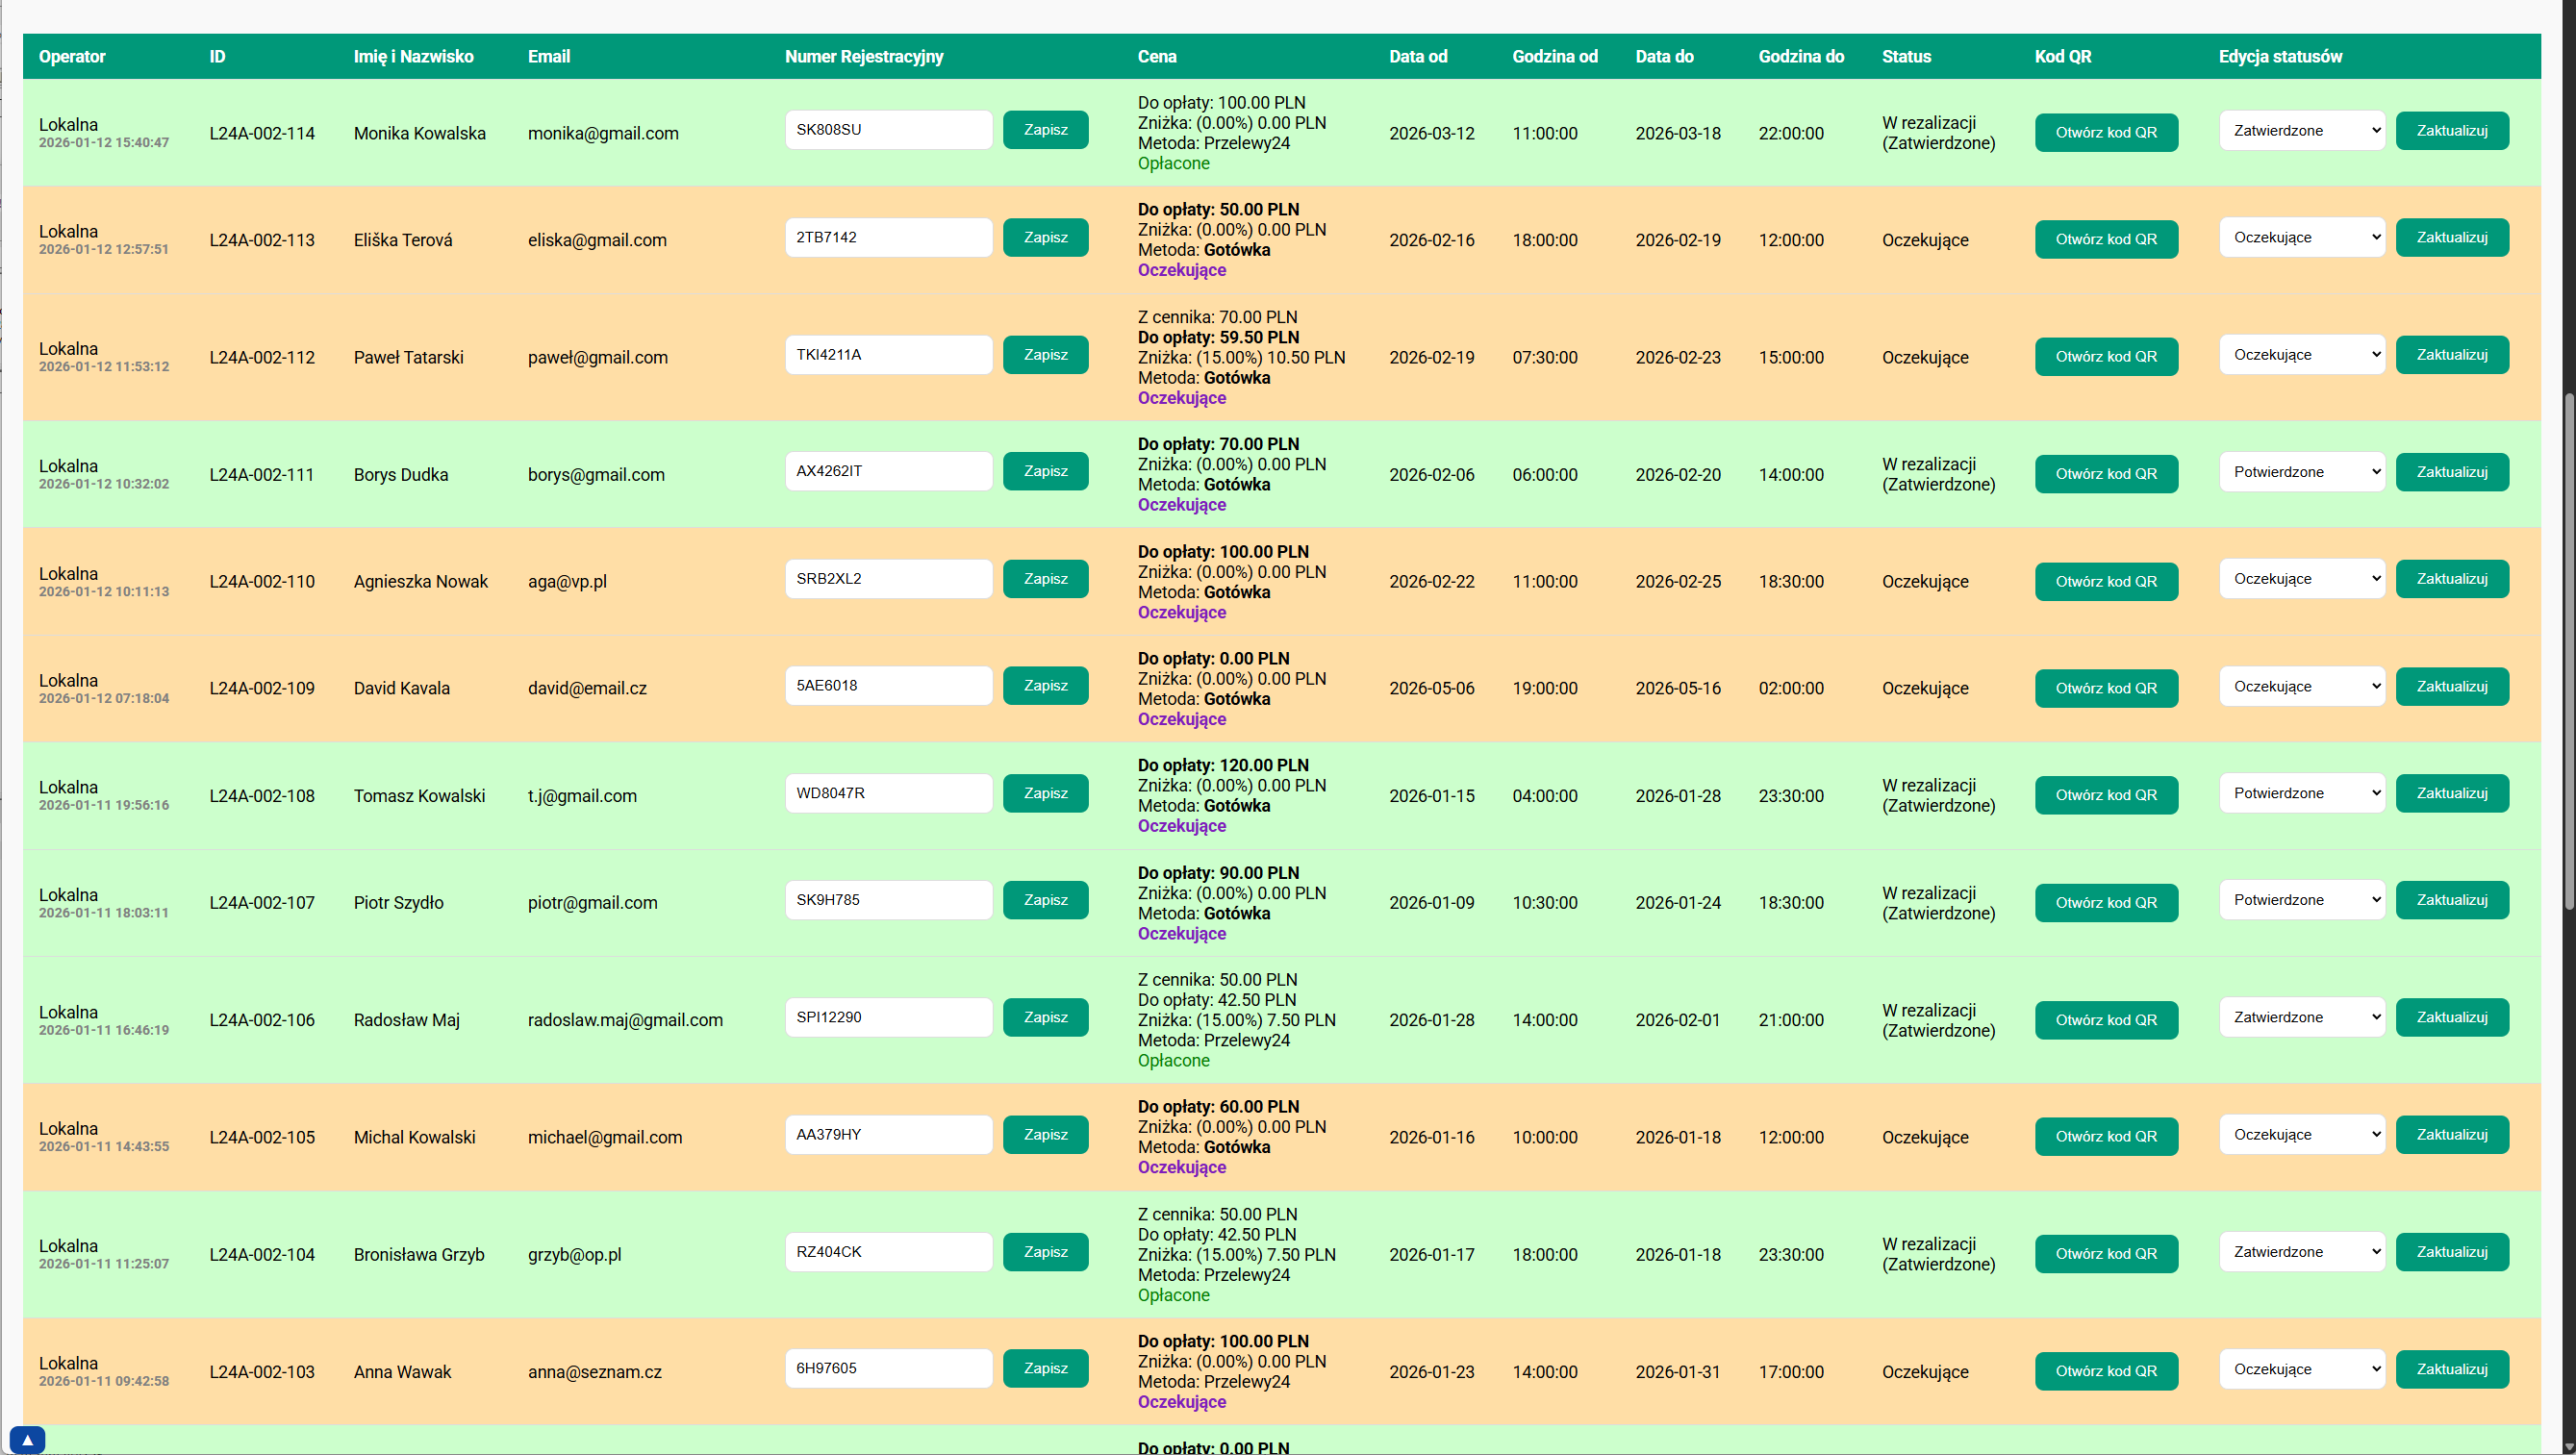The image size is (2576, 1455).
Task: Click Zaktualizuj for Michal Kowalski
Action: (x=2451, y=1135)
